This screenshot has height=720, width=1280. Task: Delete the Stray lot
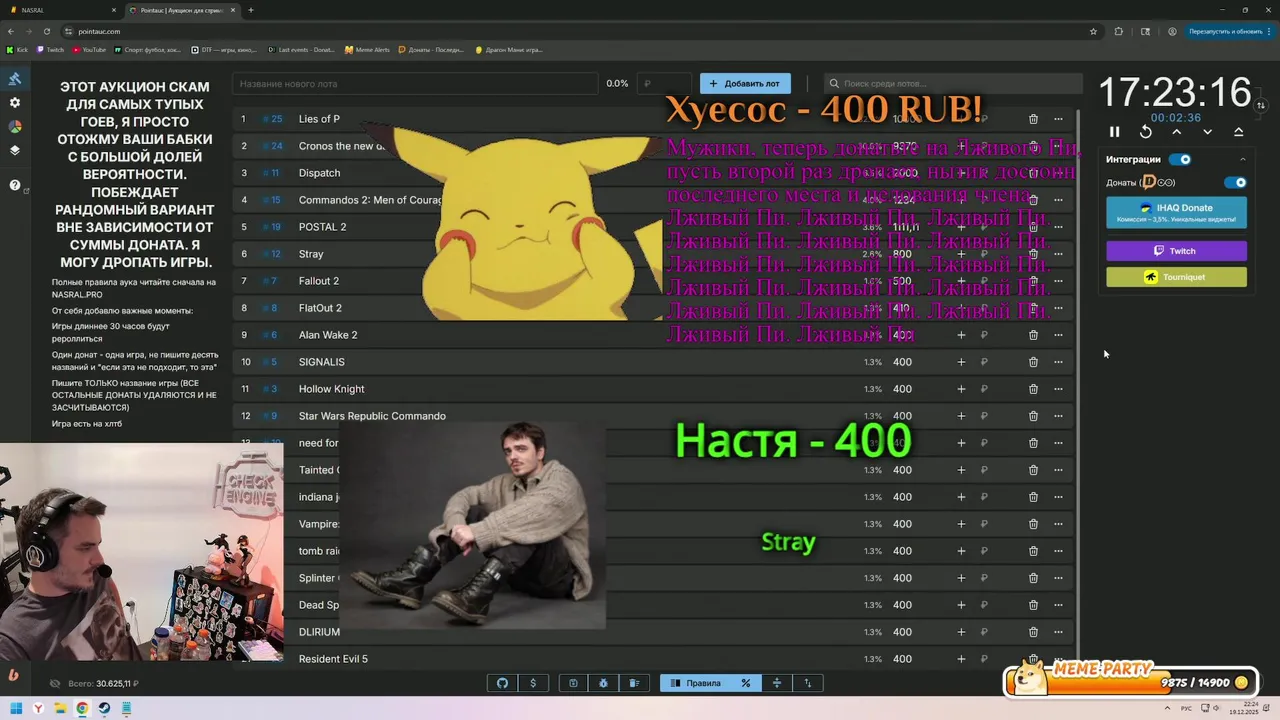(1033, 254)
